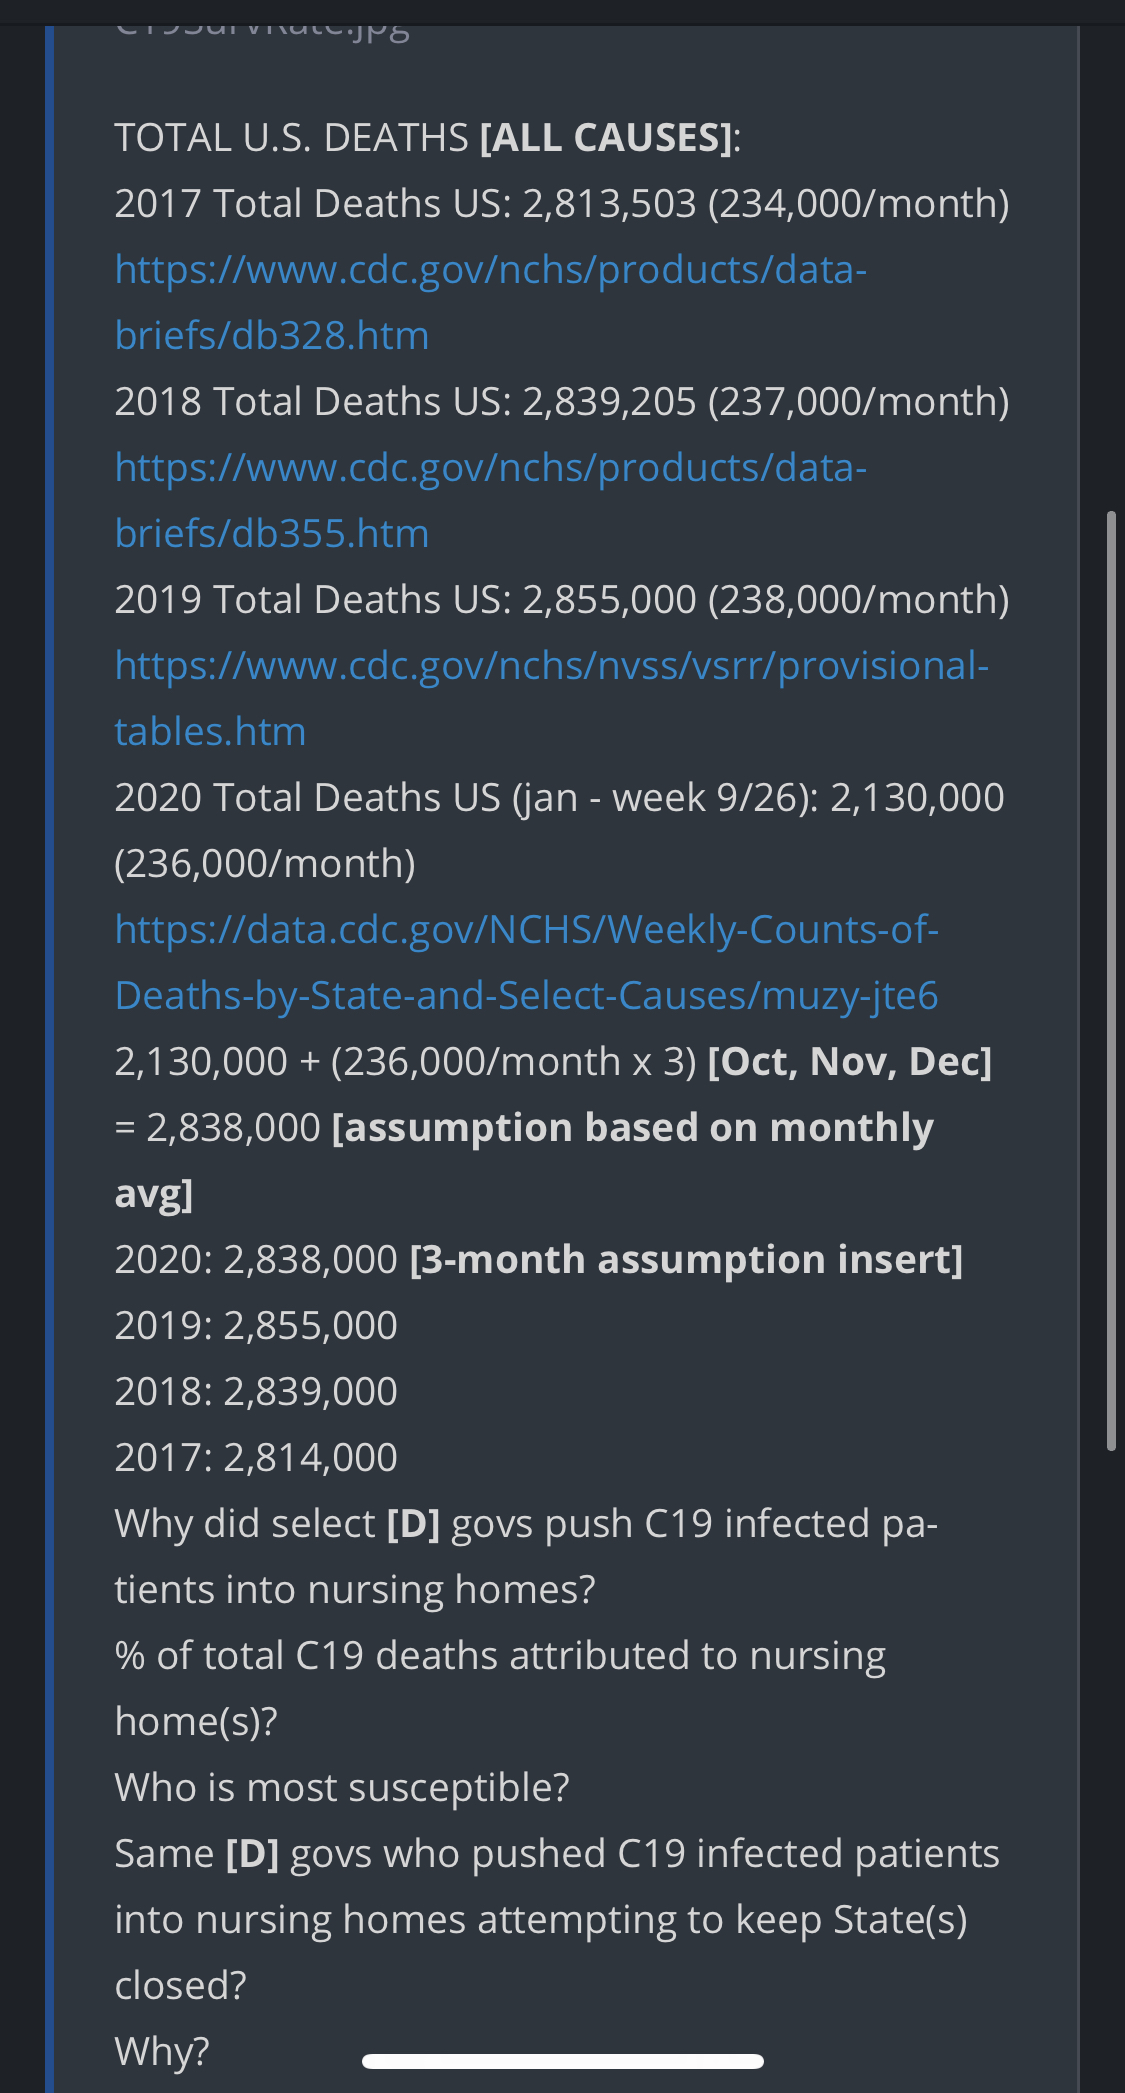Tap the home indicator bar at bottom

tap(563, 2061)
